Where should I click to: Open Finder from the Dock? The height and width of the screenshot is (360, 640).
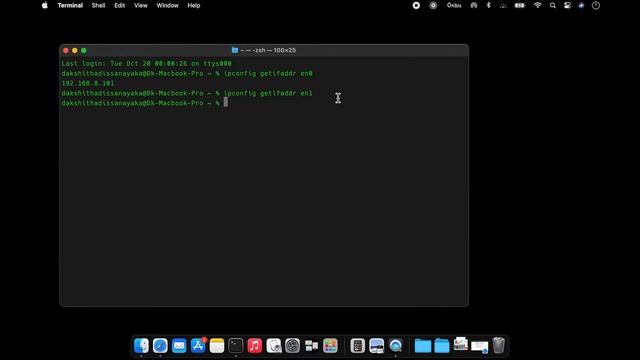141,346
